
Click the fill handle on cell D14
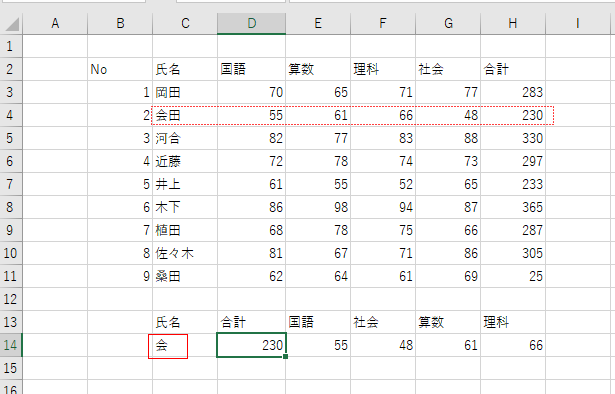tap(286, 356)
